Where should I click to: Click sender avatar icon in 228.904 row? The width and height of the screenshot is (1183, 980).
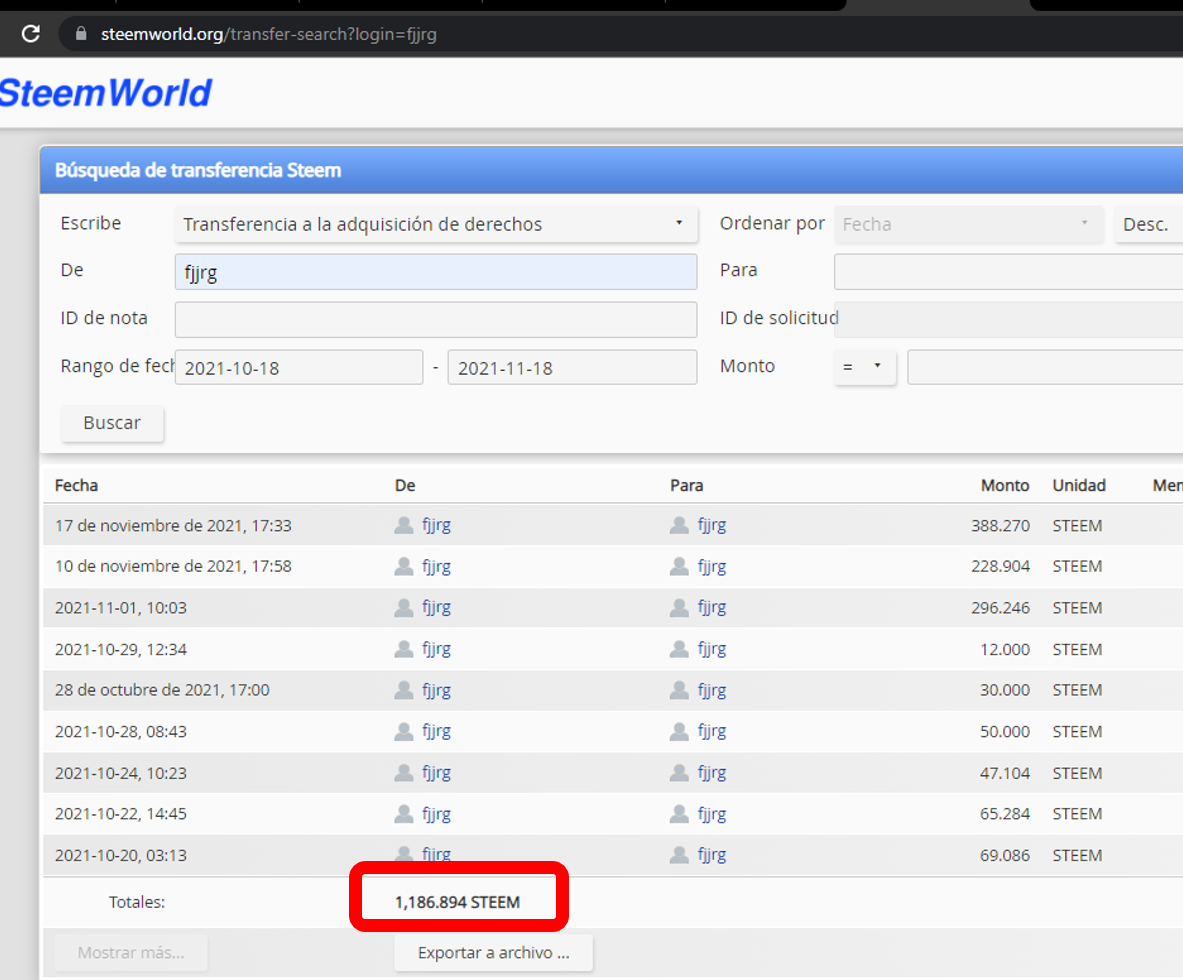404,566
